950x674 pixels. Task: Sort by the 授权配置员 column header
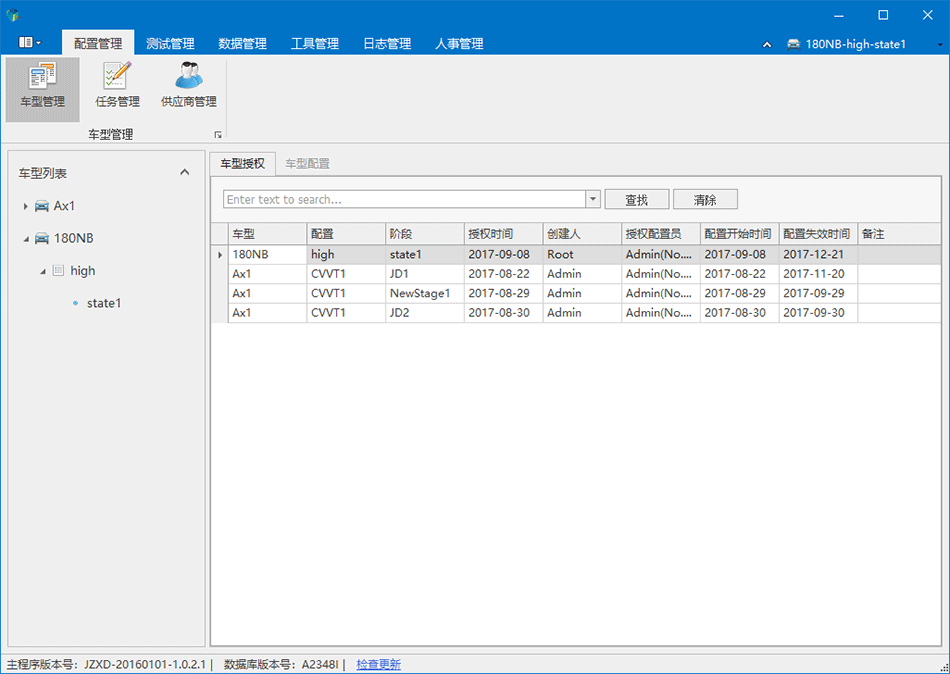coord(661,234)
